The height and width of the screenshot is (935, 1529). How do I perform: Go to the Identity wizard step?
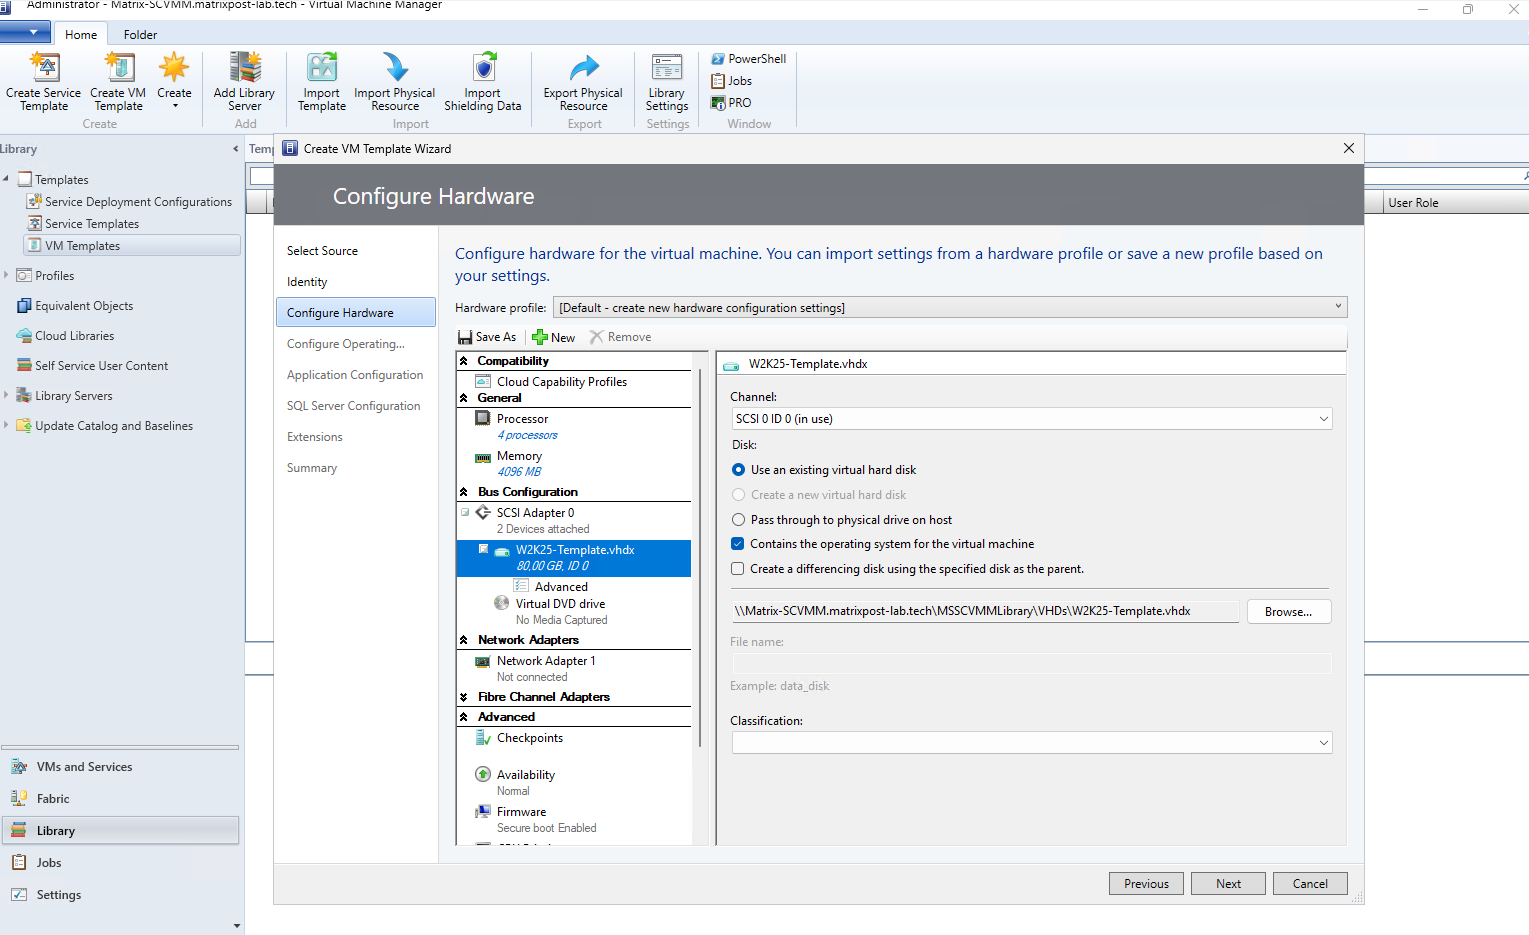(307, 282)
